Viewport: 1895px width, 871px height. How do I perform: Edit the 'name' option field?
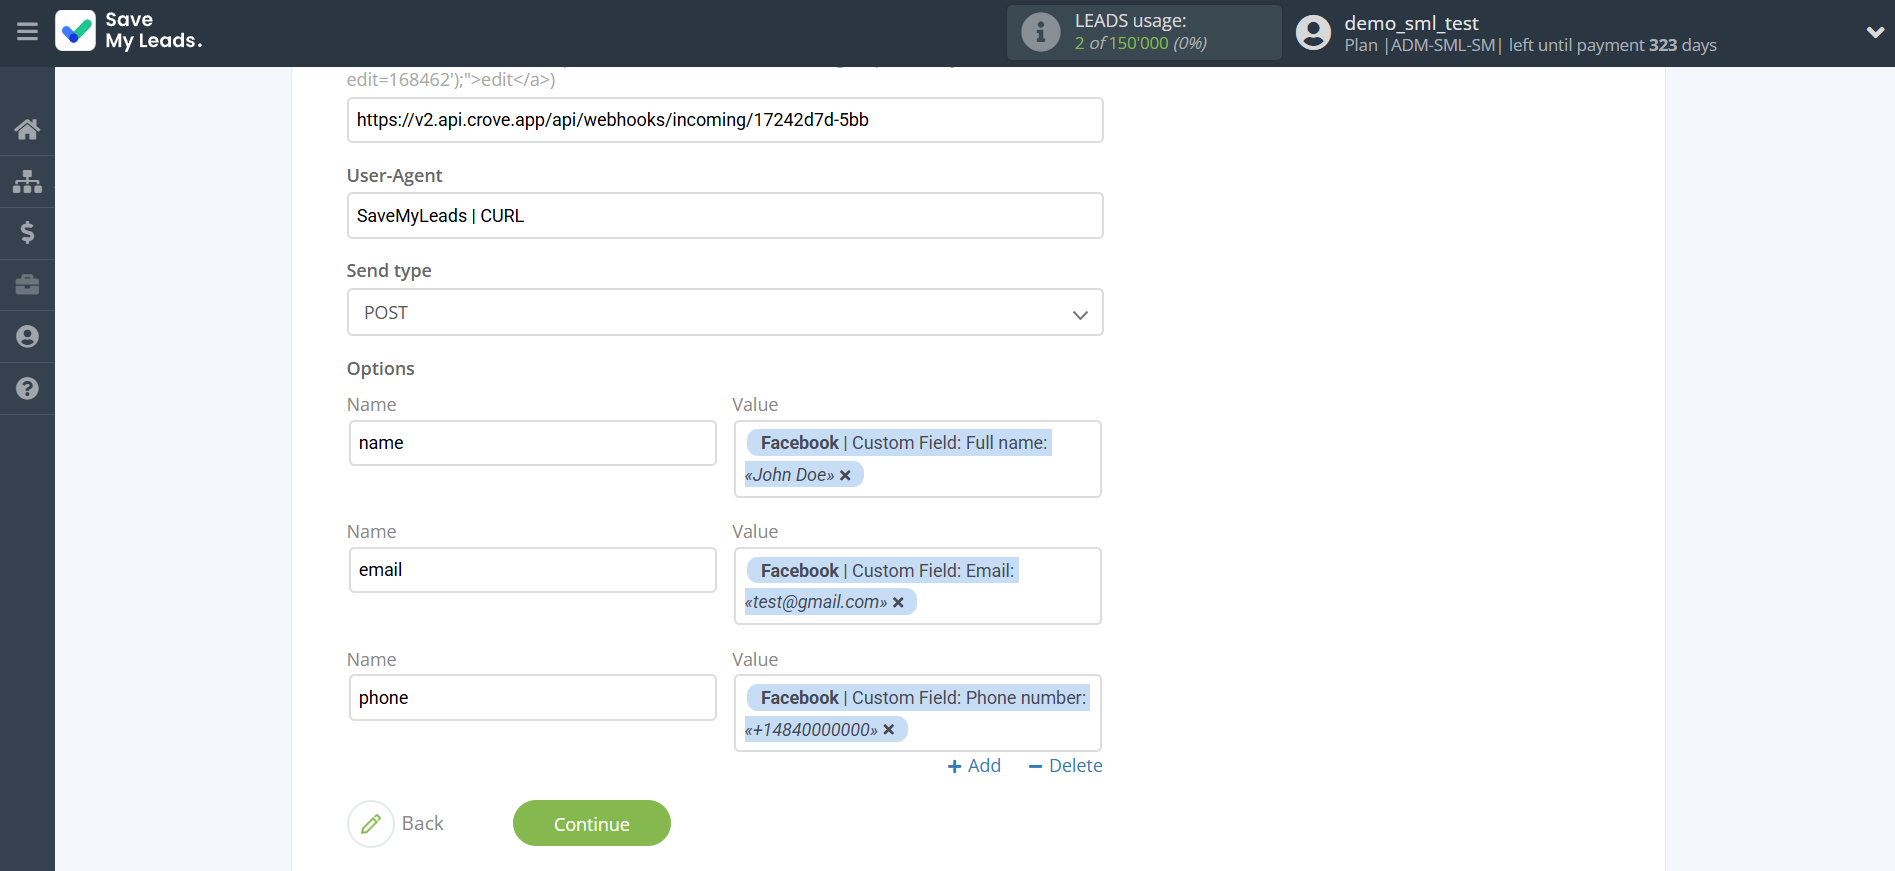coord(533,443)
